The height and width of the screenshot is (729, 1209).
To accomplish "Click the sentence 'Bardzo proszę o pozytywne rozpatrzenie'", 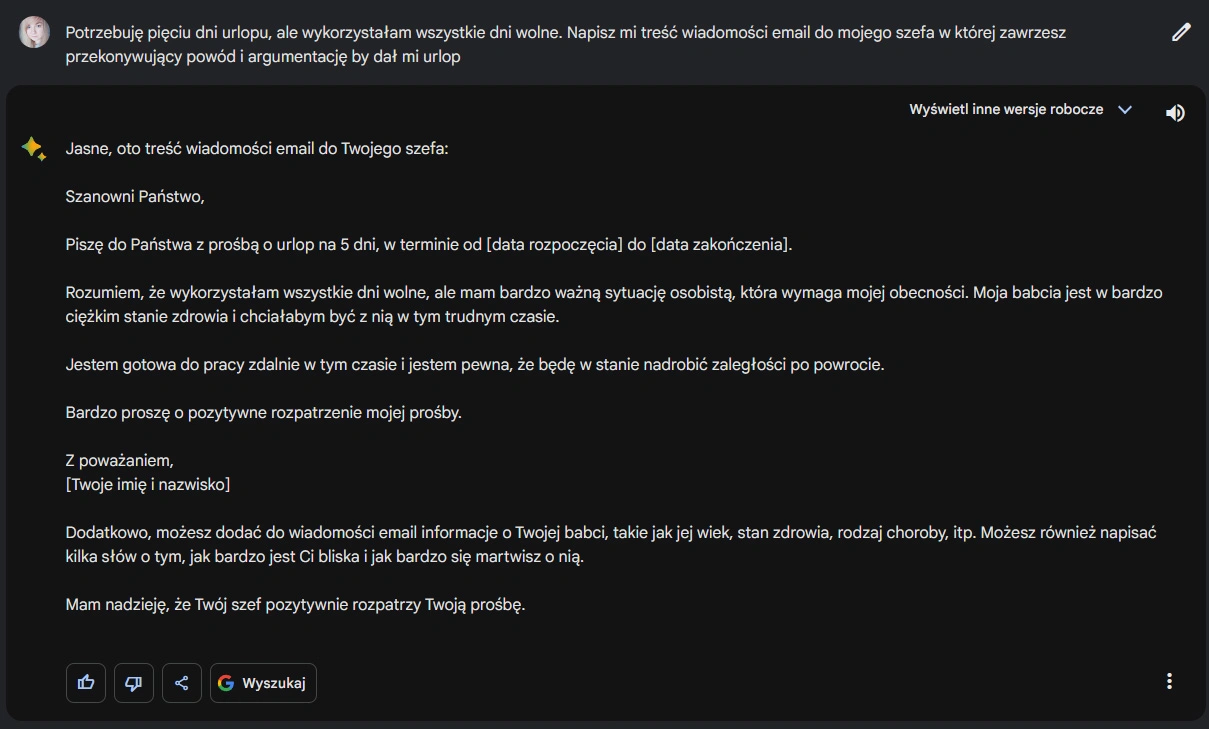I will pos(263,413).
